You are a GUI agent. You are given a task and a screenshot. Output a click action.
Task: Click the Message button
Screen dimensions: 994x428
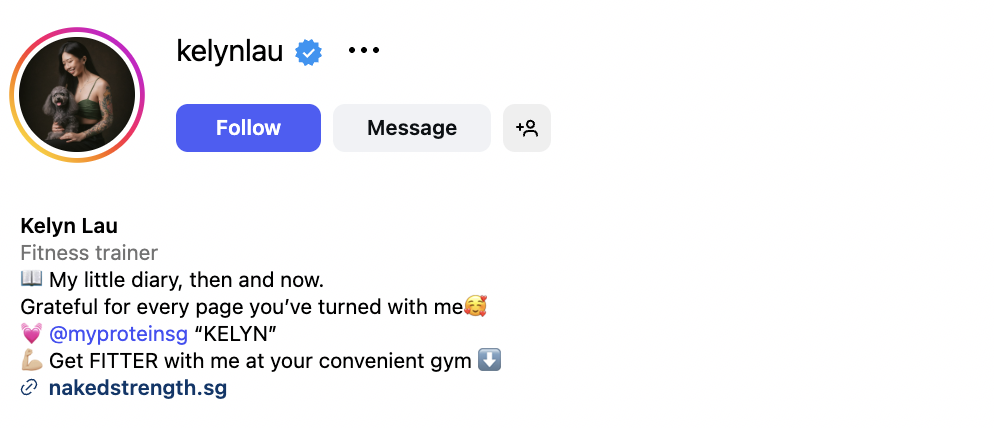(x=411, y=128)
